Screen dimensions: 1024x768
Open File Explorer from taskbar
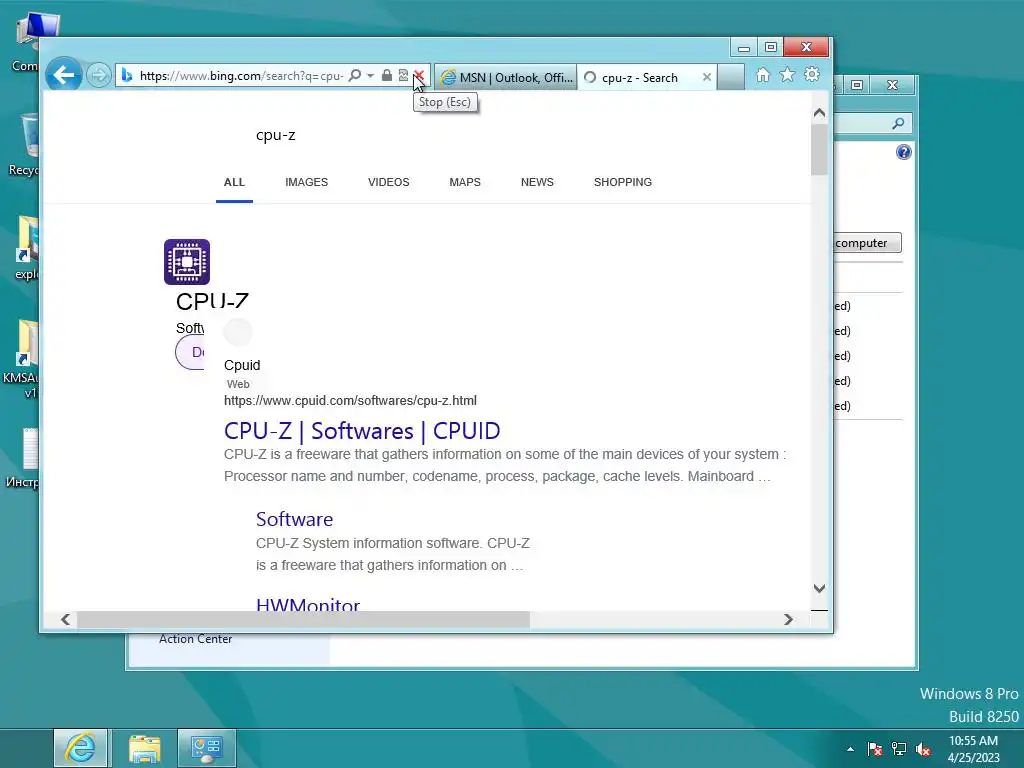pos(144,748)
